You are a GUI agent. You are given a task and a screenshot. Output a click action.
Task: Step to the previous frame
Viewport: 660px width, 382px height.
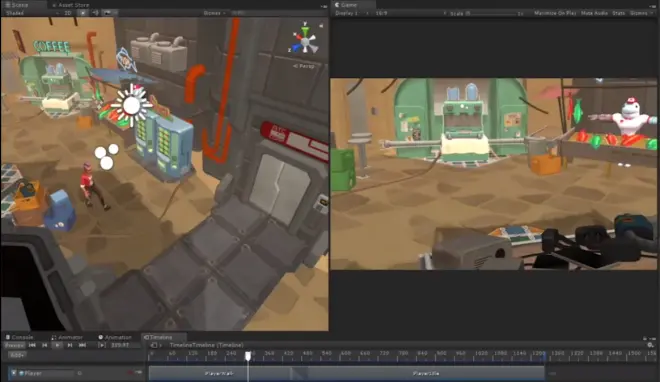pos(45,345)
